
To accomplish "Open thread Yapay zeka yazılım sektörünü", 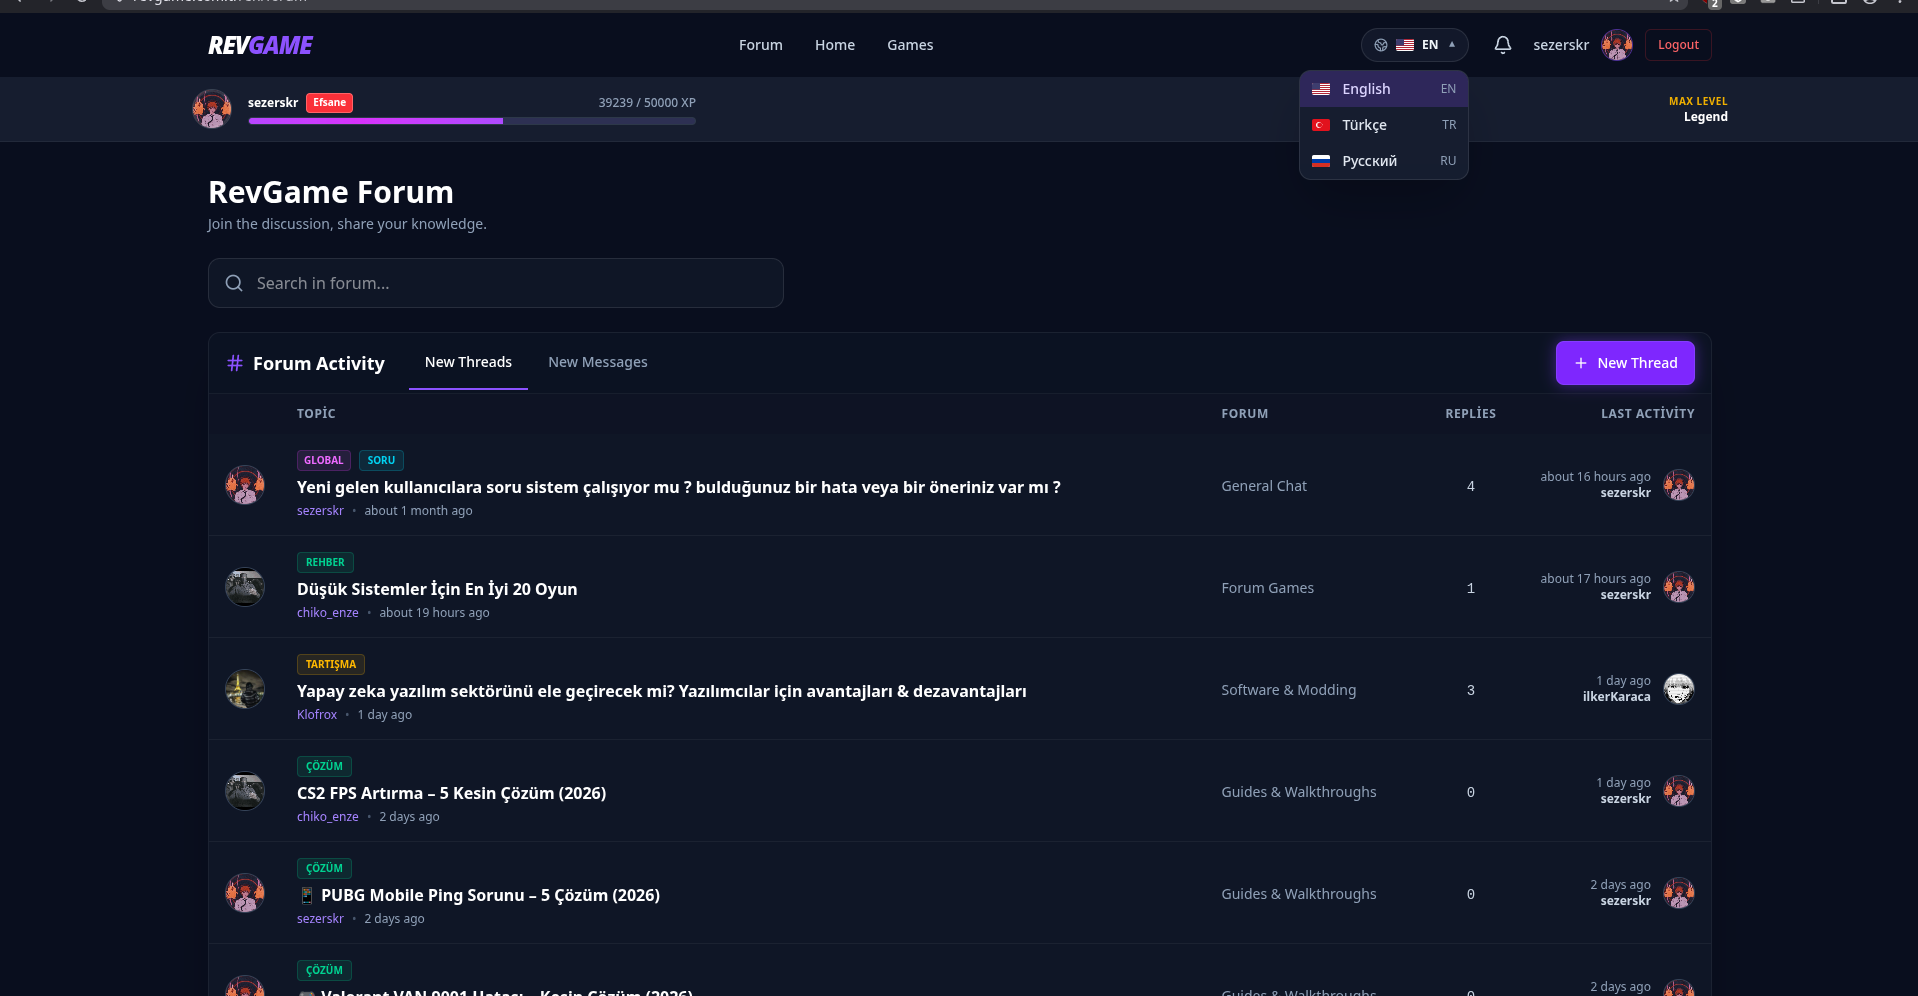I will 661,691.
